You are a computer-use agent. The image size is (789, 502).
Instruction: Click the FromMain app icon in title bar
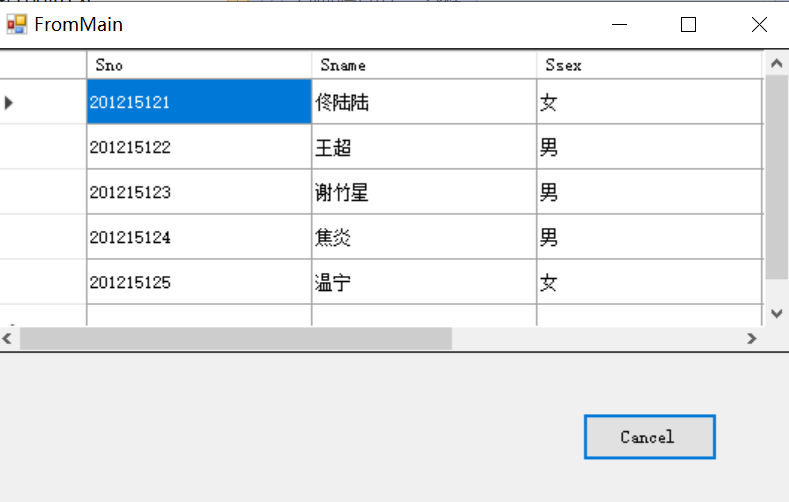[17, 24]
